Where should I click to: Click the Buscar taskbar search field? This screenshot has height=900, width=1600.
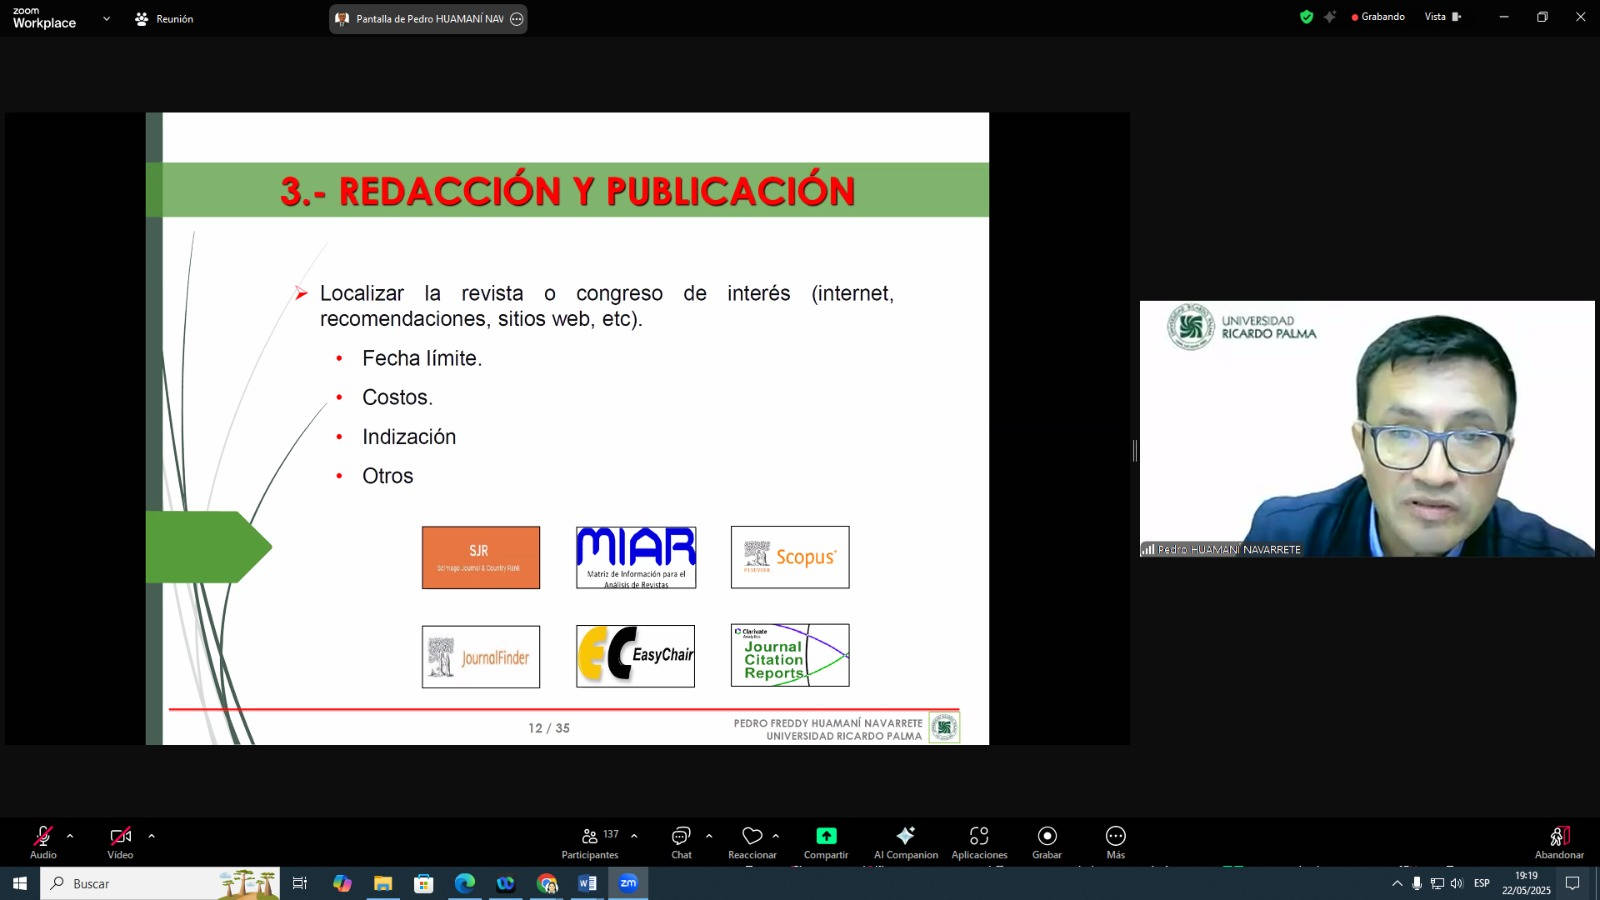click(160, 883)
